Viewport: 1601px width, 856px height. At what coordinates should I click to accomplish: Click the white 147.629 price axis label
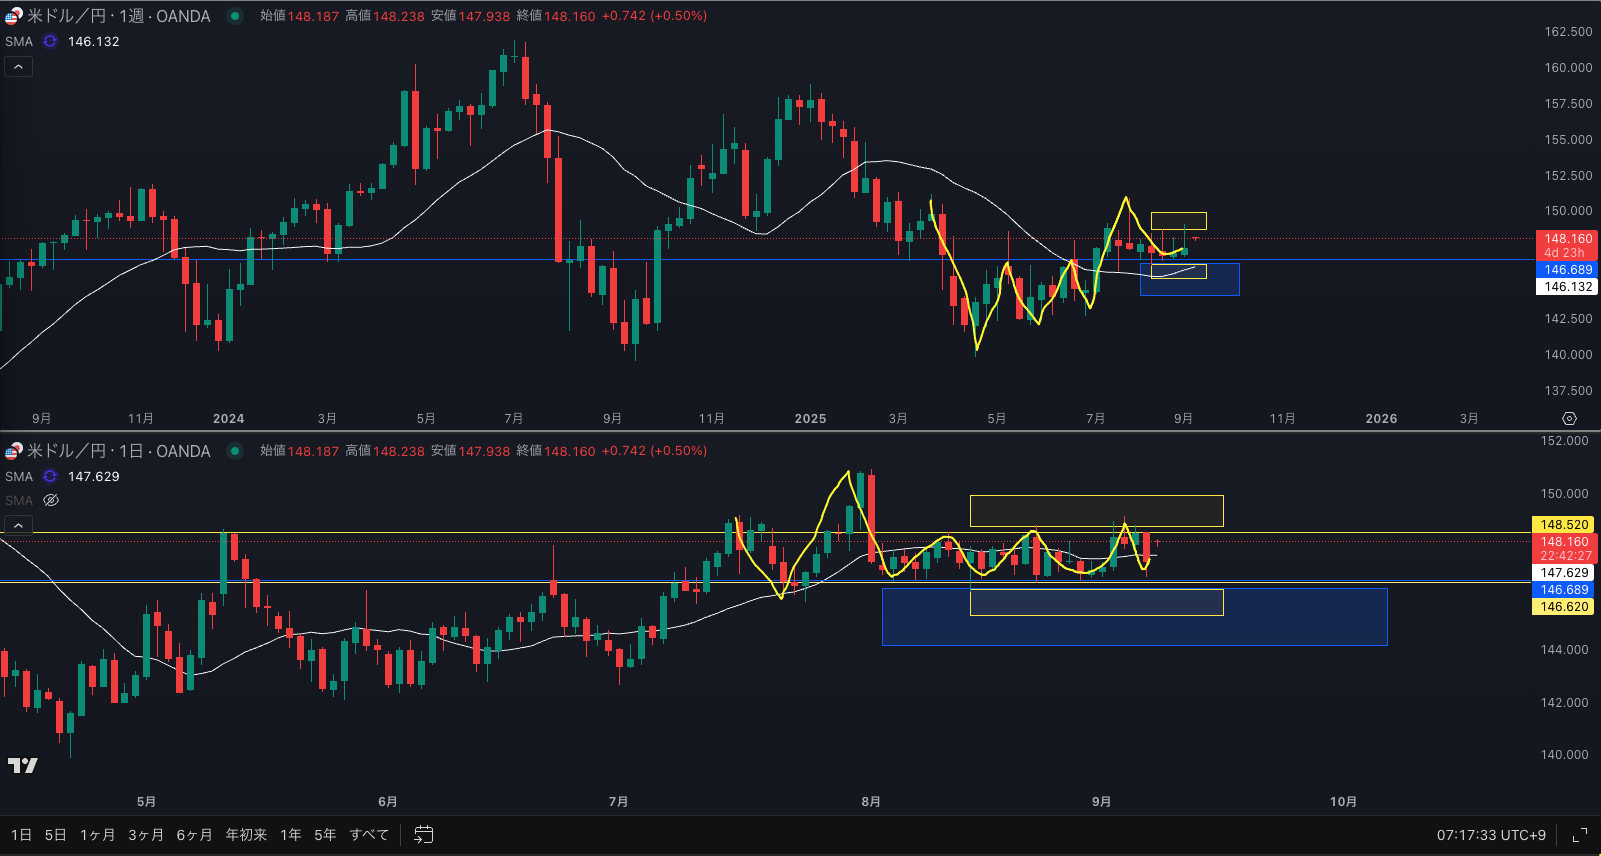pos(1564,572)
